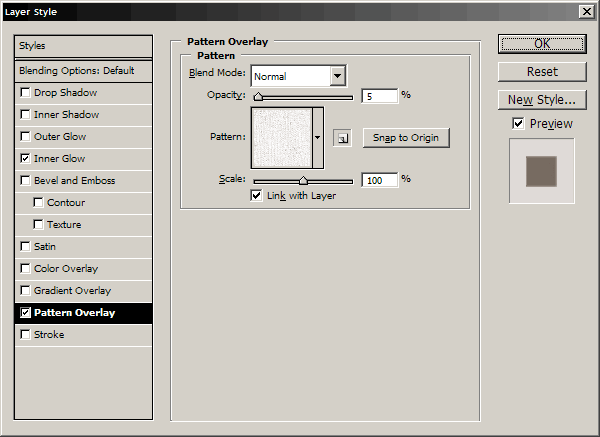Viewport: 600px width, 437px height.
Task: Create new preset from current pattern icon
Action: coord(342,138)
